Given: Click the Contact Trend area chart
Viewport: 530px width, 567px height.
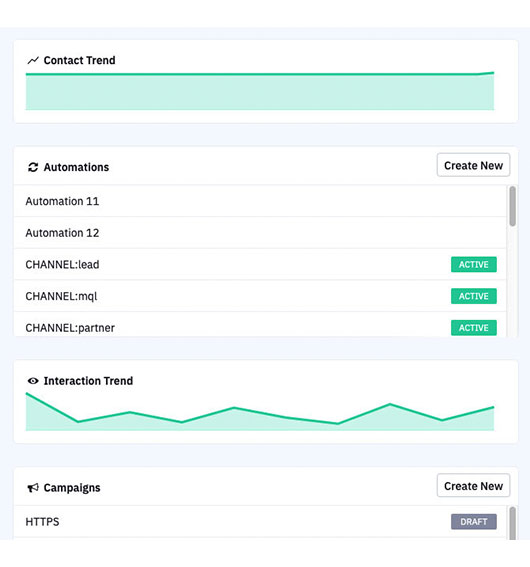Looking at the screenshot, I should (260, 91).
